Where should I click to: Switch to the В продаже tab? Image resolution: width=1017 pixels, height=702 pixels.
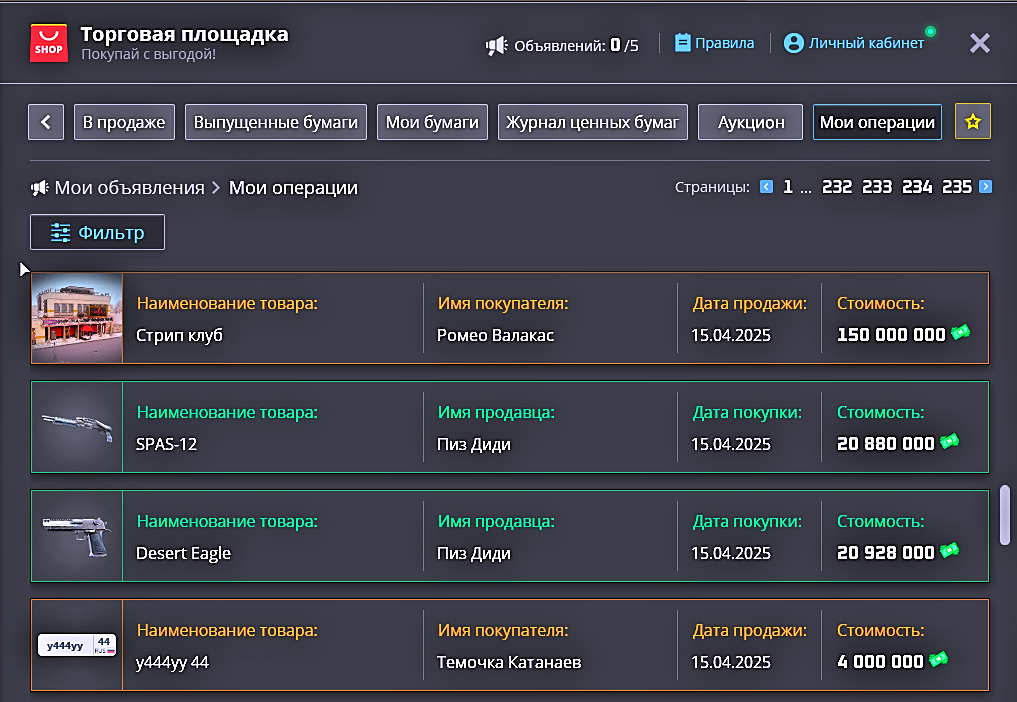coord(124,122)
